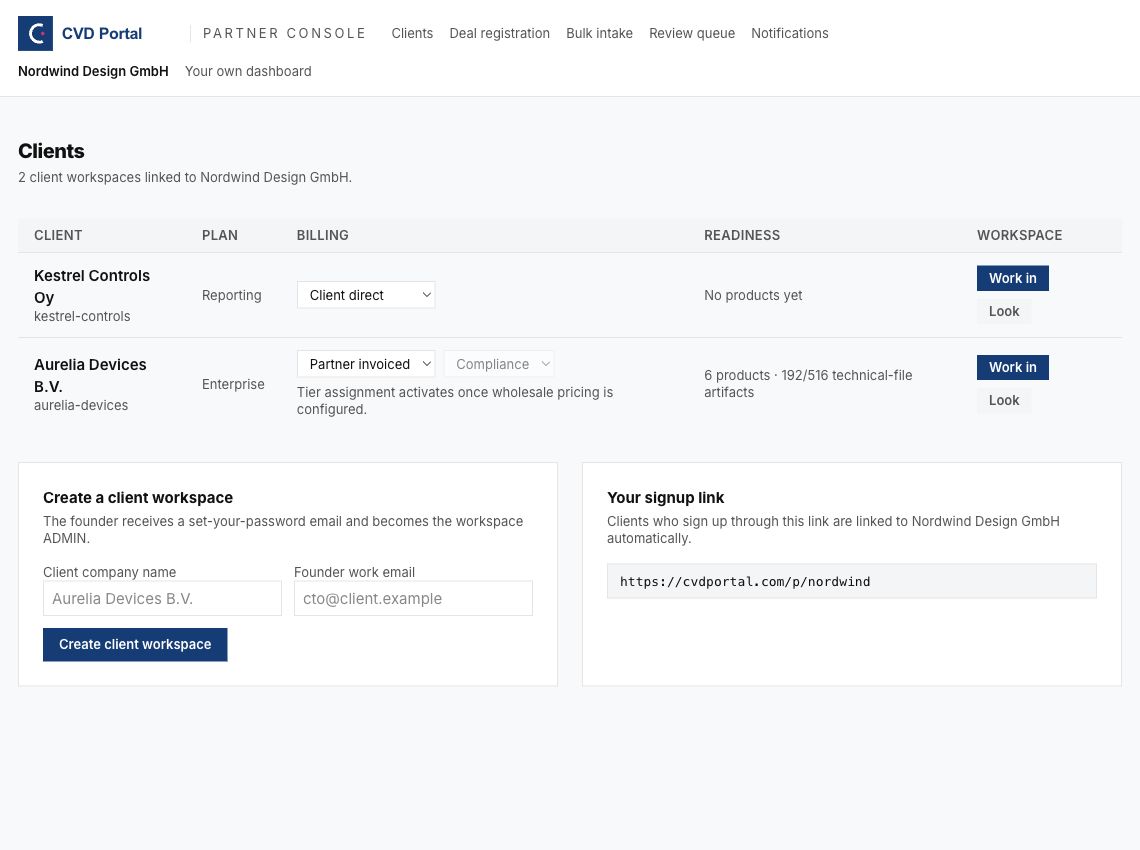Expand Aurelia Devices Partner invoiced dropdown
Image resolution: width=1140 pixels, height=850 pixels.
(366, 364)
